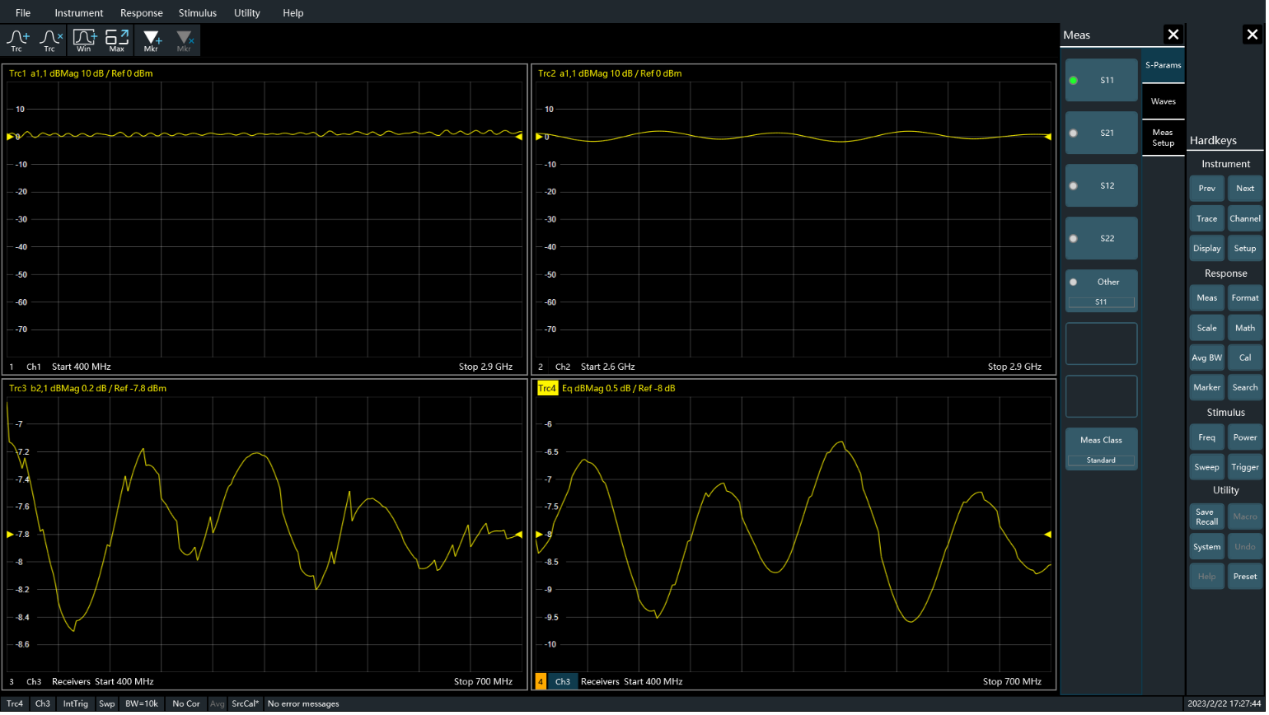
Task: Select the S11 measurement radio button
Action: tap(1101, 80)
